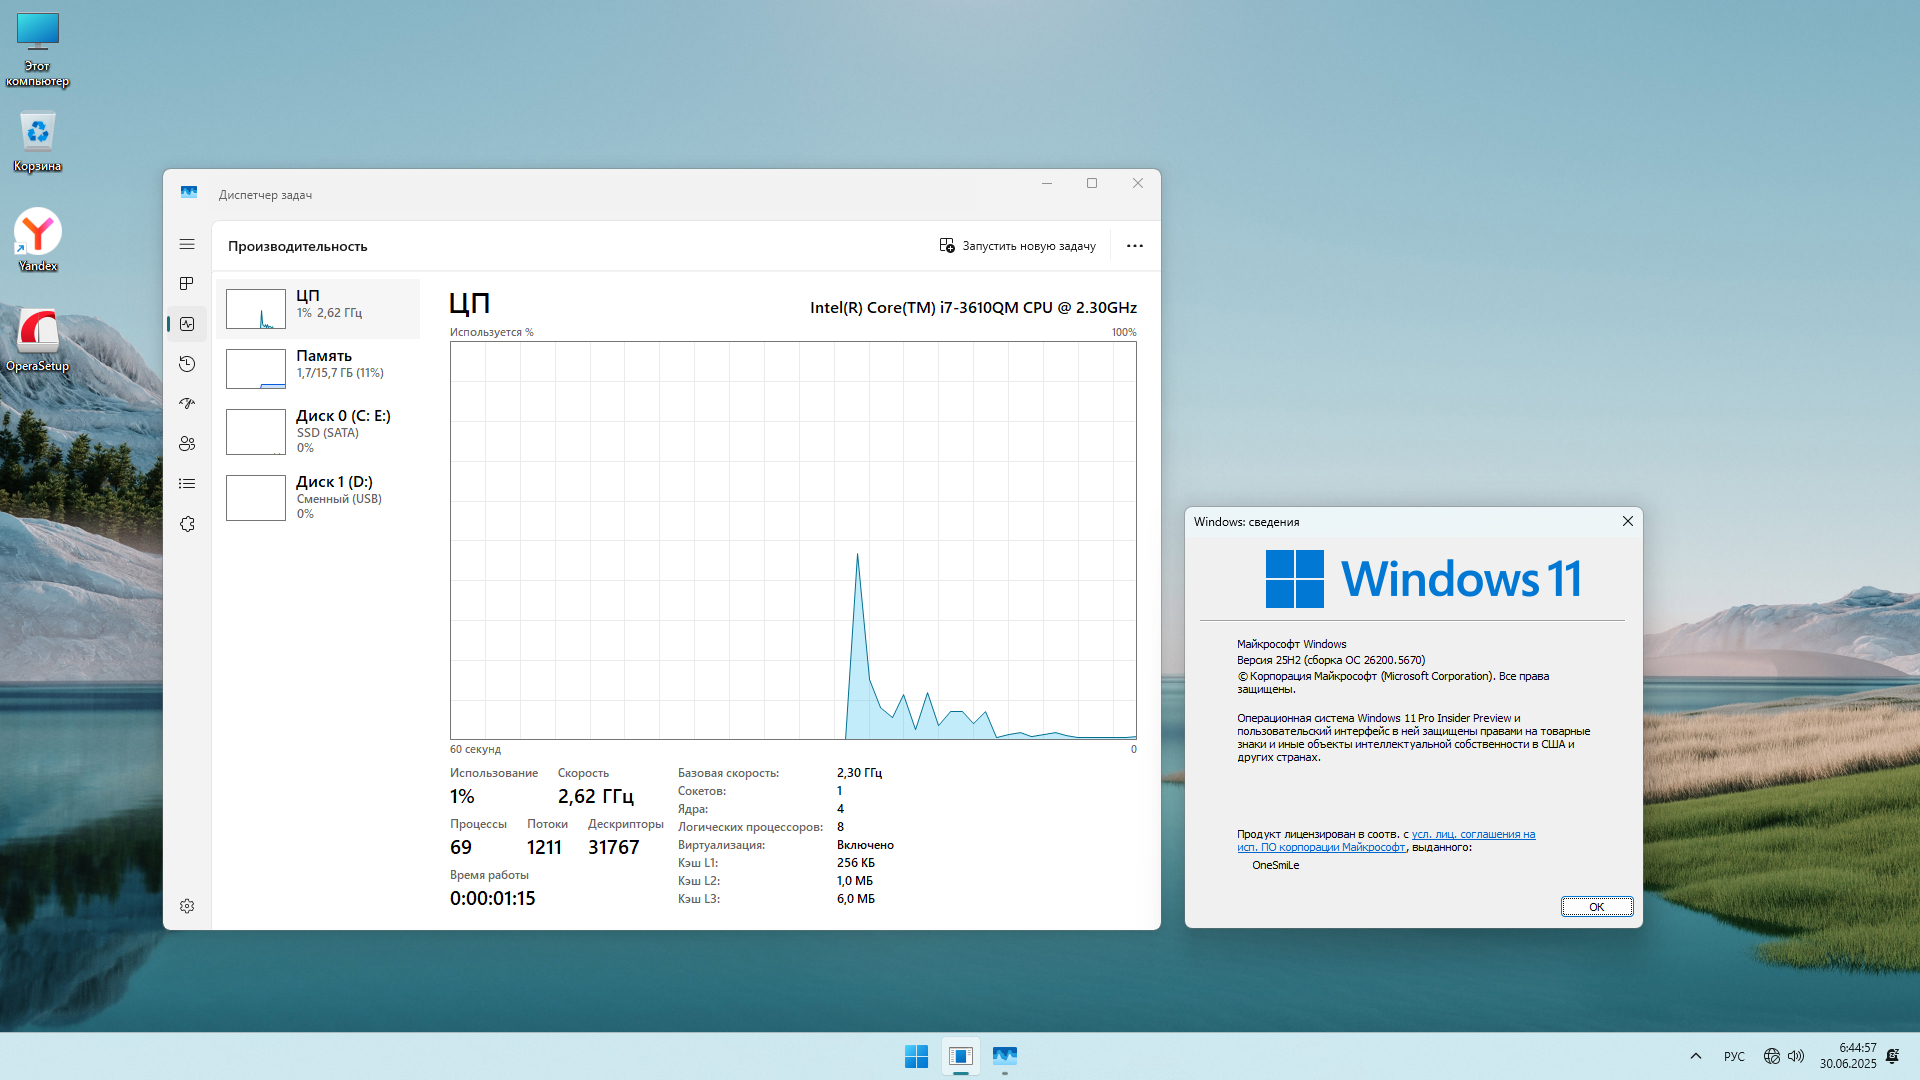The image size is (1920, 1080).
Task: Select the ЦП performance item
Action: [318, 309]
